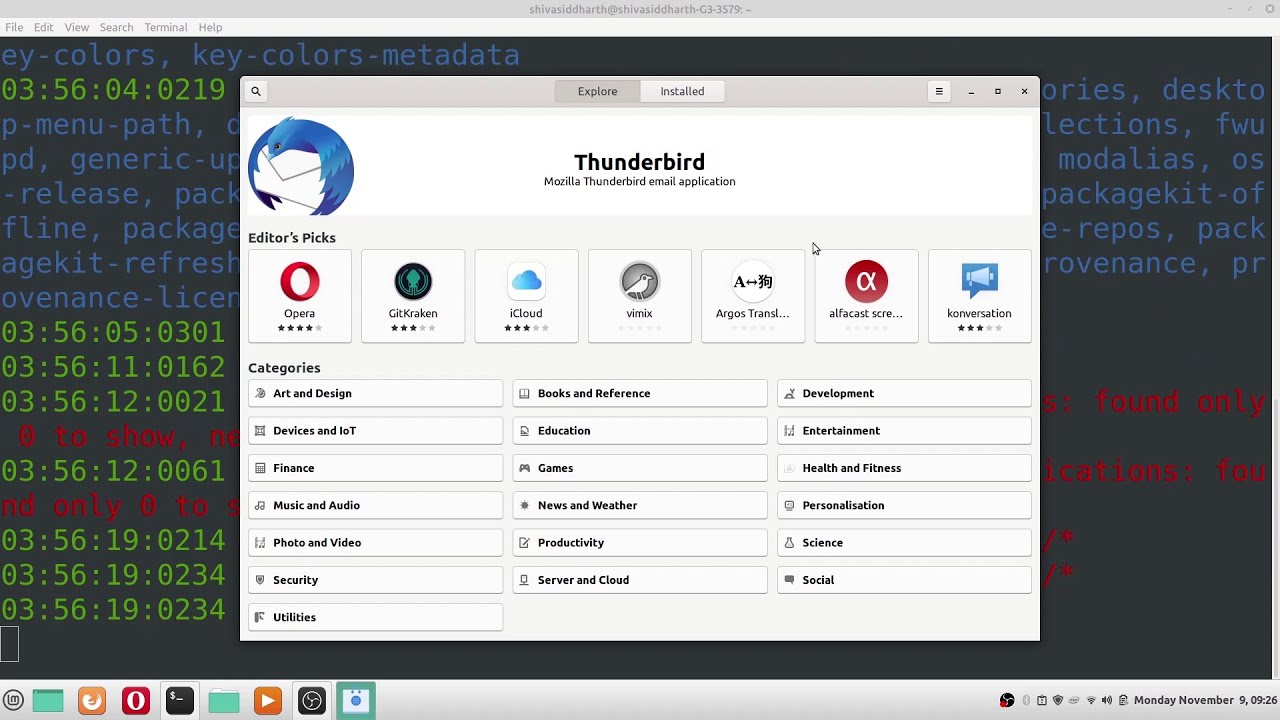The width and height of the screenshot is (1280, 720).
Task: Open the terminal Help menu
Action: point(210,27)
